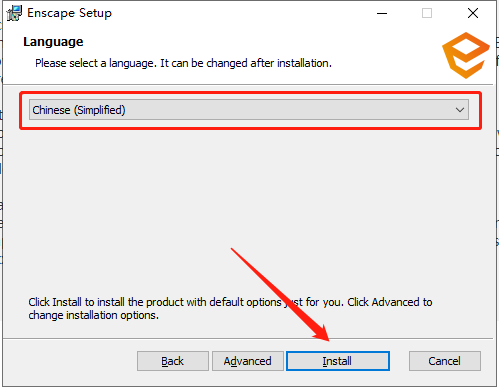Expand the language list using the chevron arrow

[460, 110]
